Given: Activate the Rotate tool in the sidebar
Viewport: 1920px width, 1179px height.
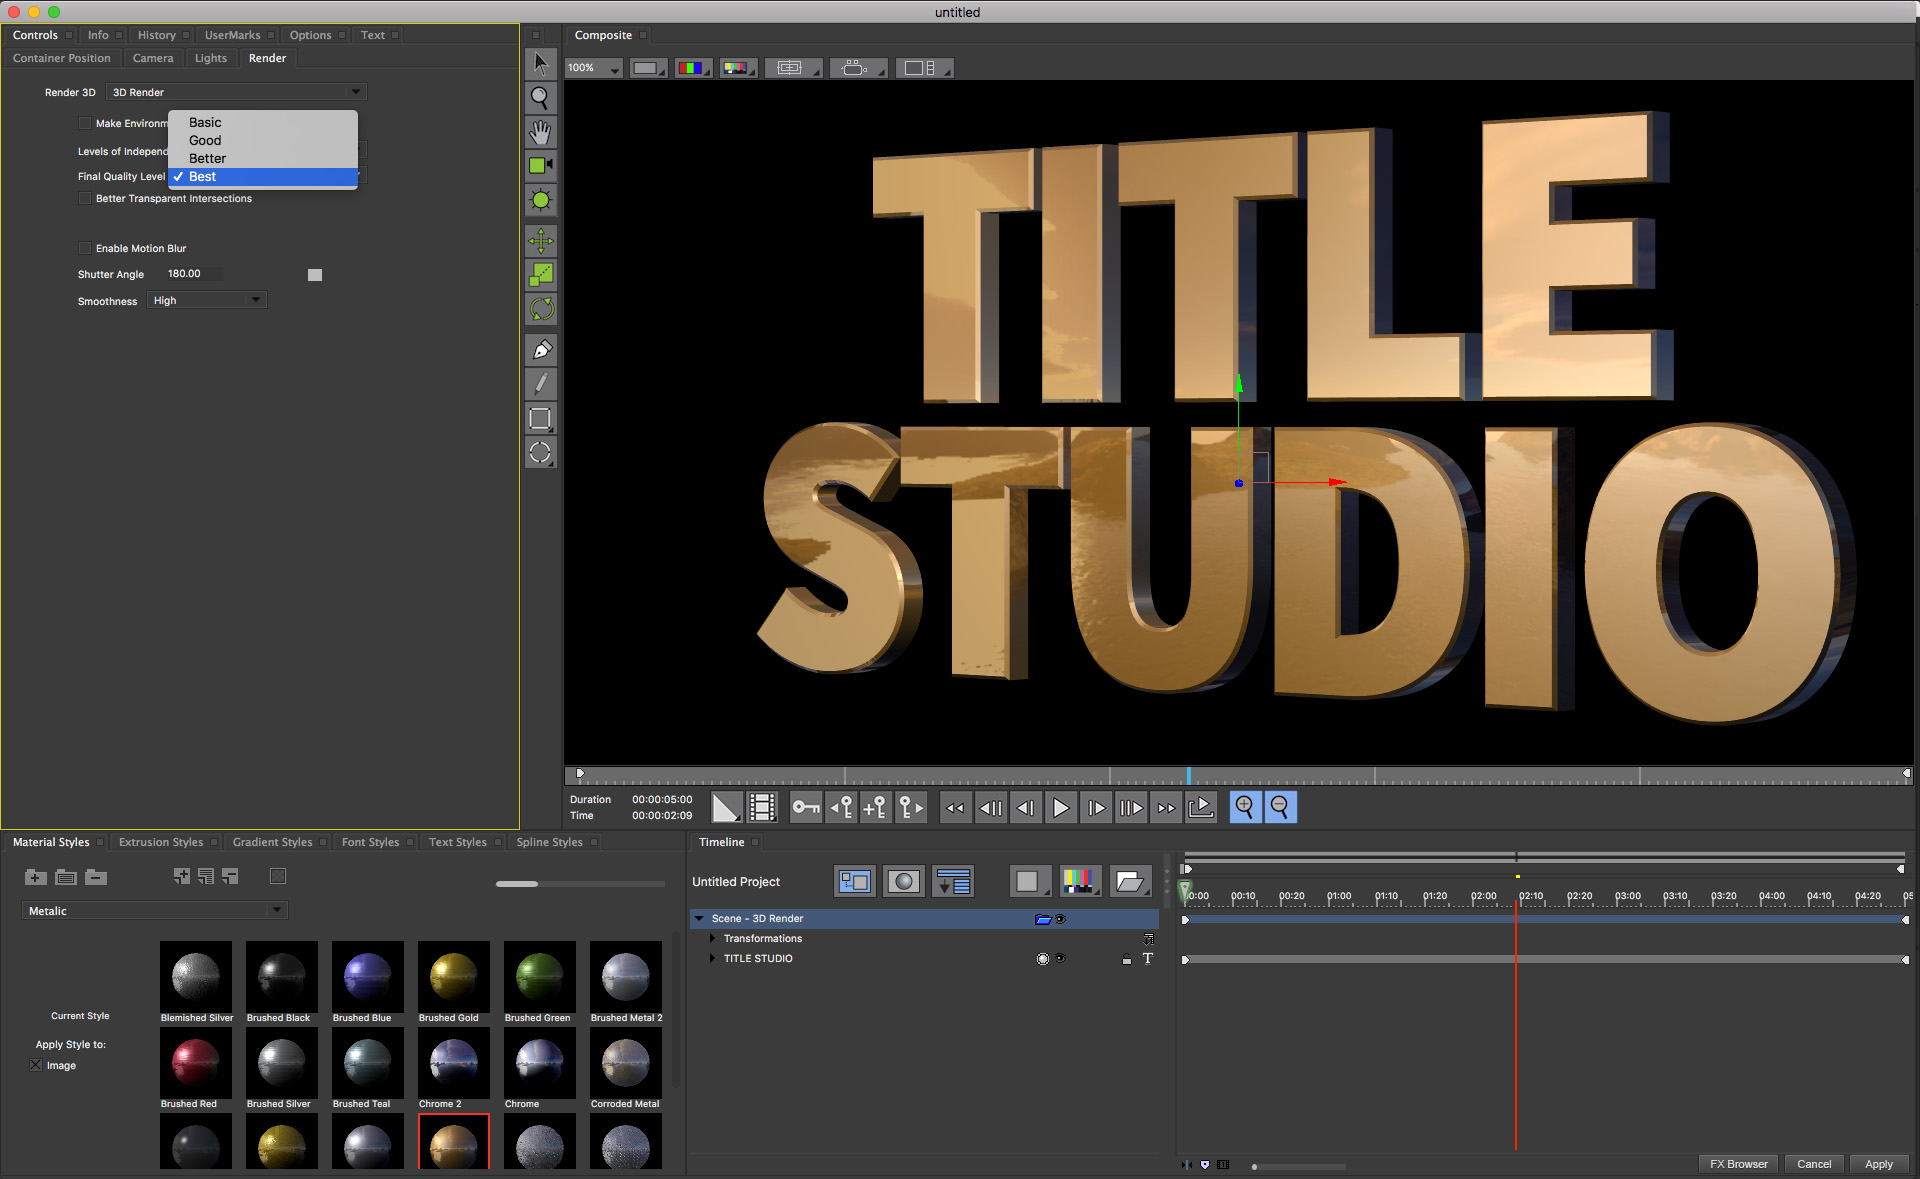Looking at the screenshot, I should pyautogui.click(x=540, y=309).
